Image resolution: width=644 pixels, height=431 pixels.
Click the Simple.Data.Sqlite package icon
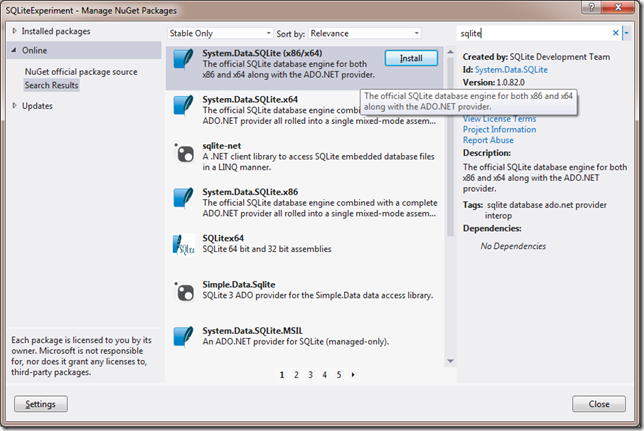184,291
